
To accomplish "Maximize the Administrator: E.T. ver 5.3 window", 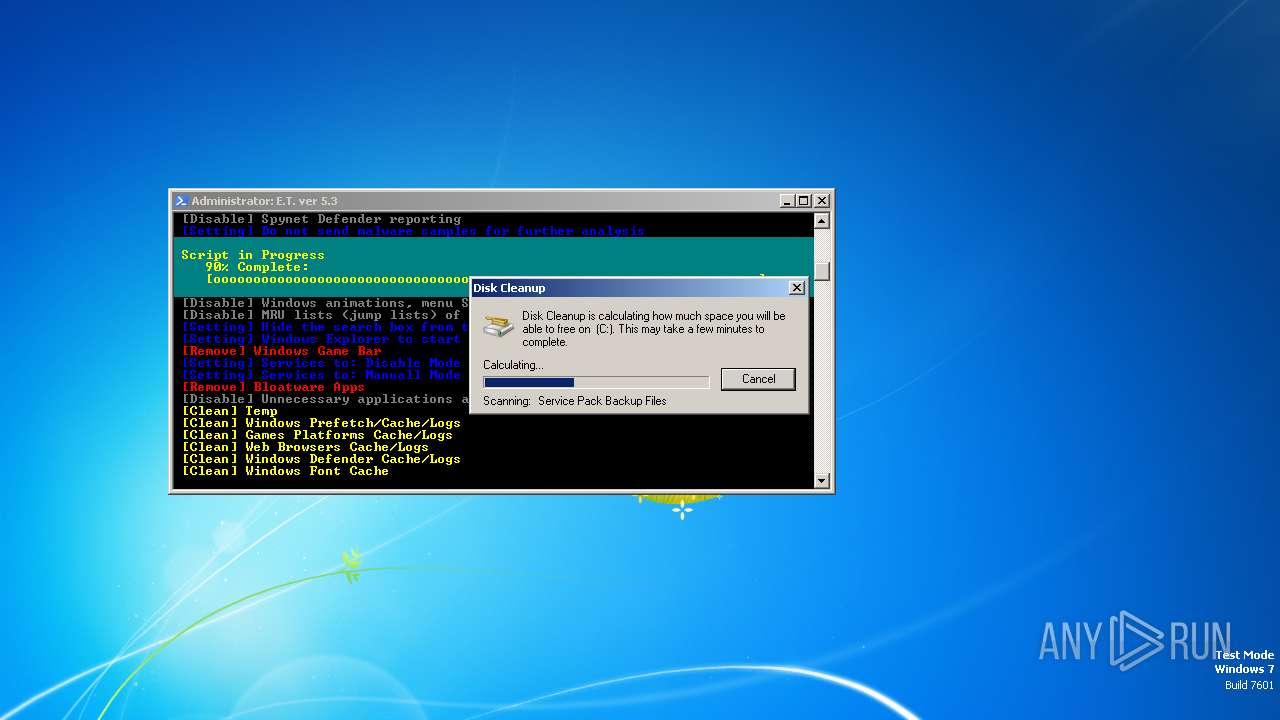I will (x=804, y=201).
